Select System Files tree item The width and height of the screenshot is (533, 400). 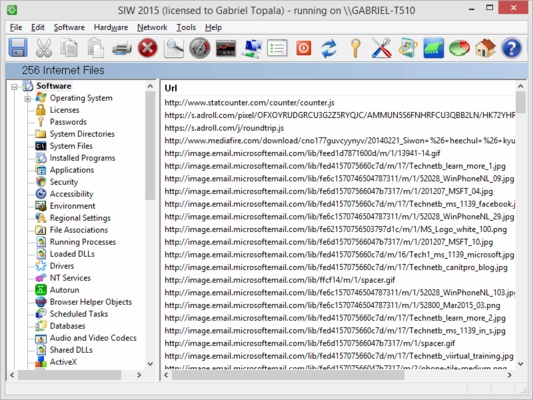tap(71, 146)
